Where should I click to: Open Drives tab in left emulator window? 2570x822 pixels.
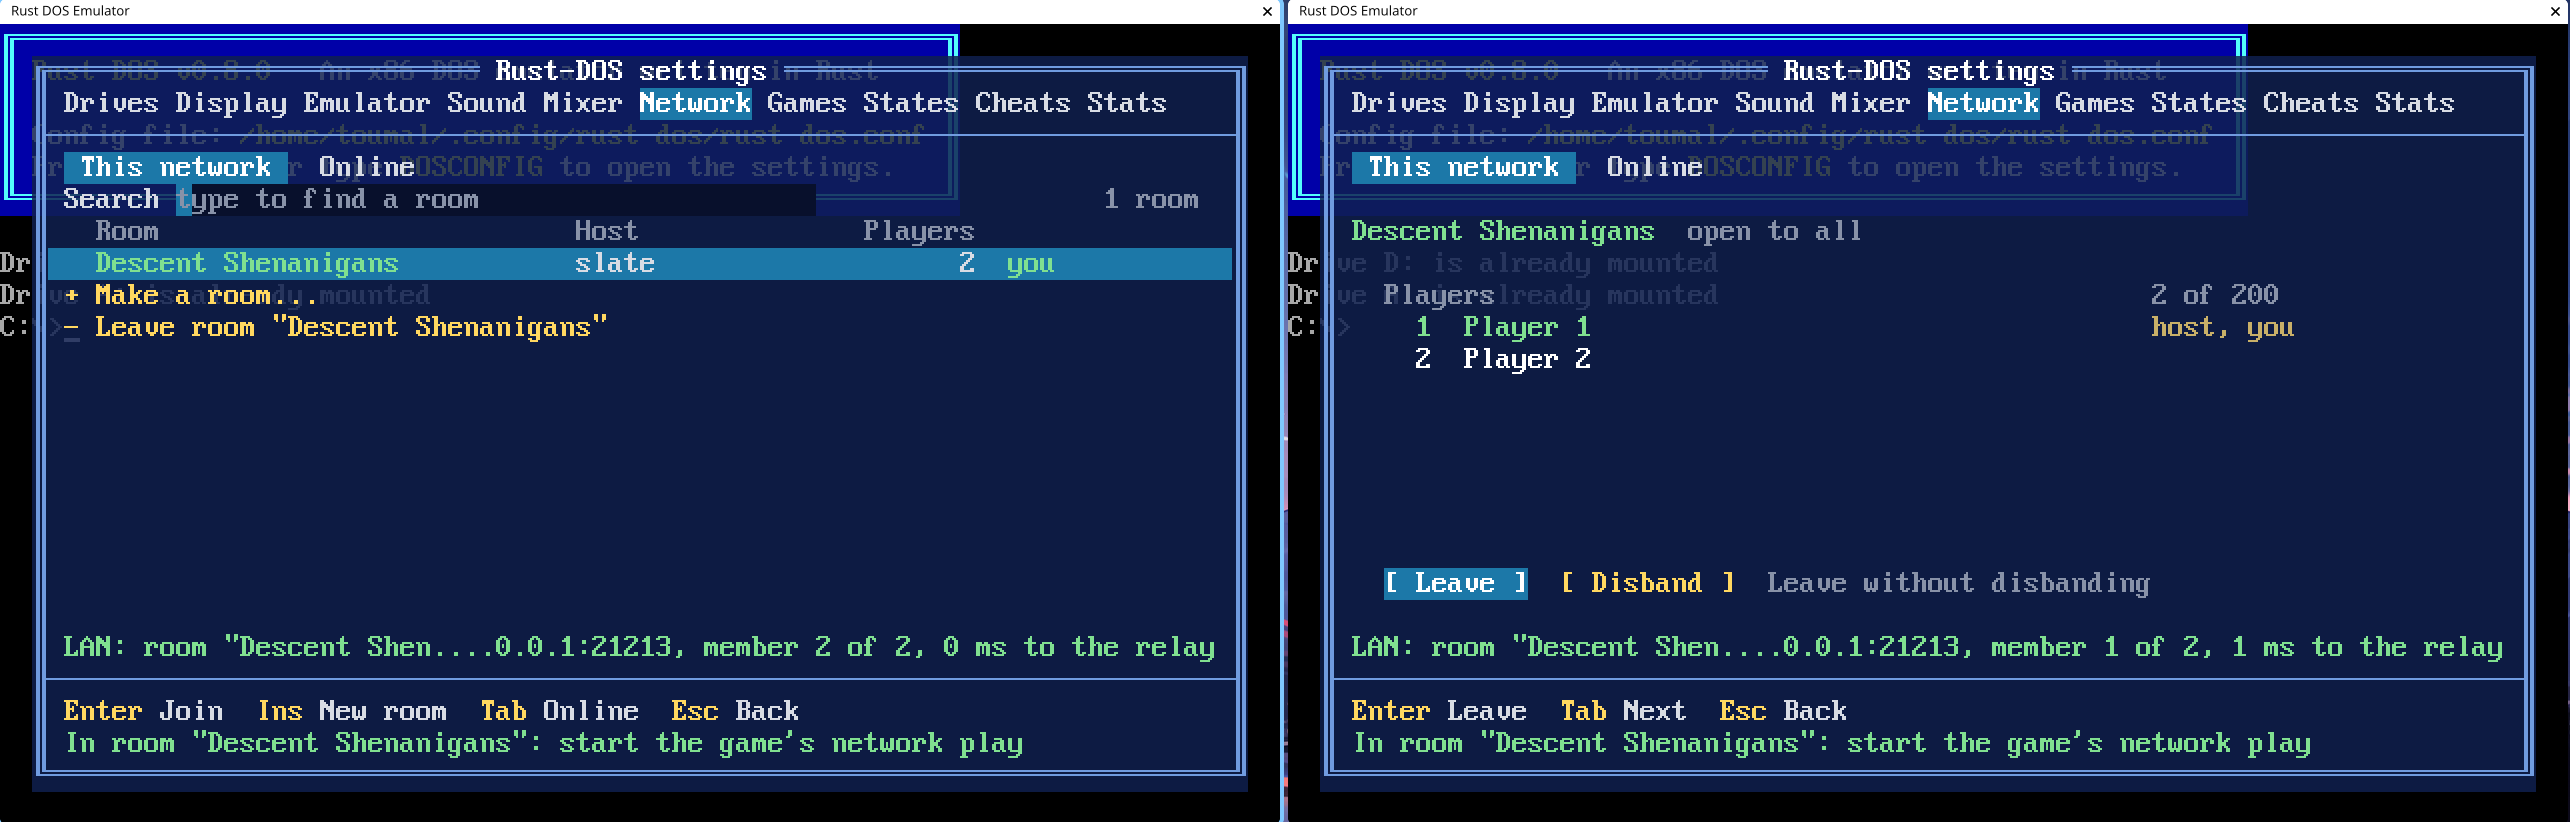pos(111,103)
